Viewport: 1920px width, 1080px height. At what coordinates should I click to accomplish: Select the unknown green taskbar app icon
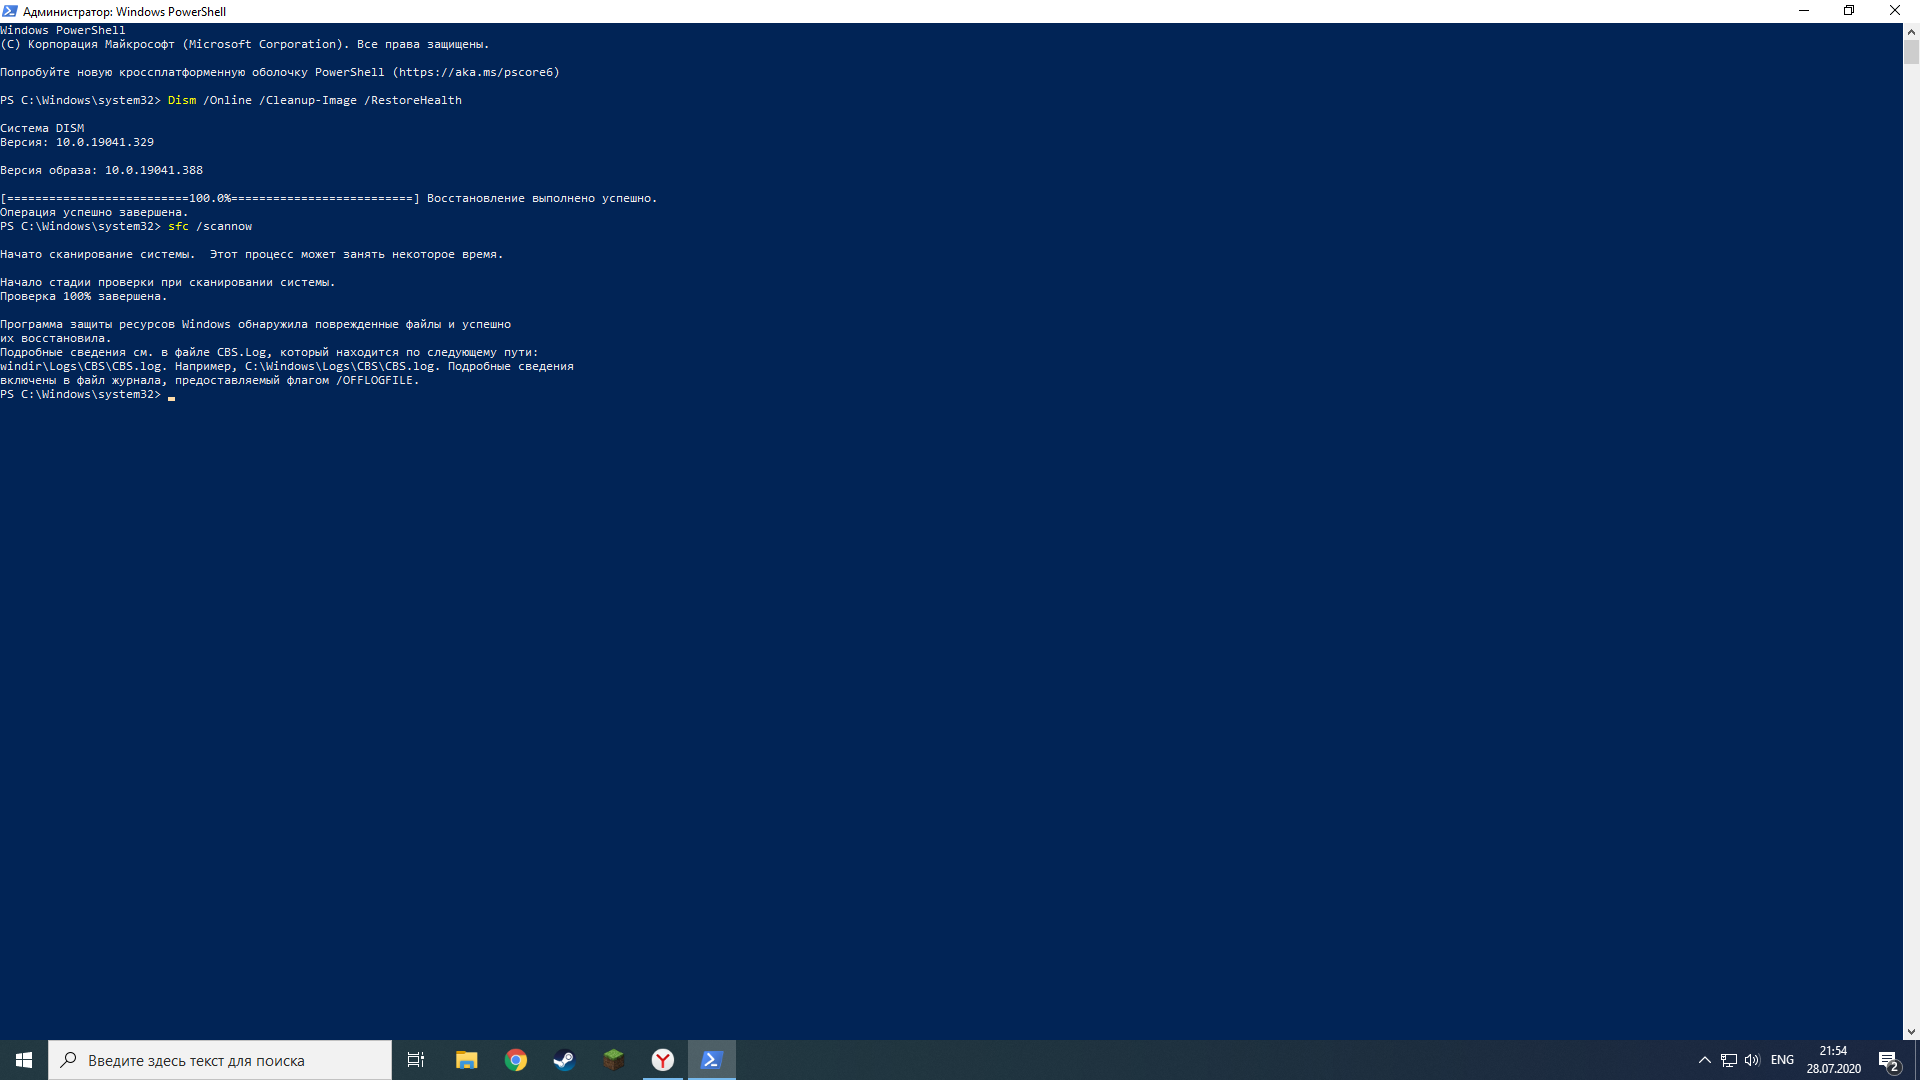click(x=613, y=1059)
